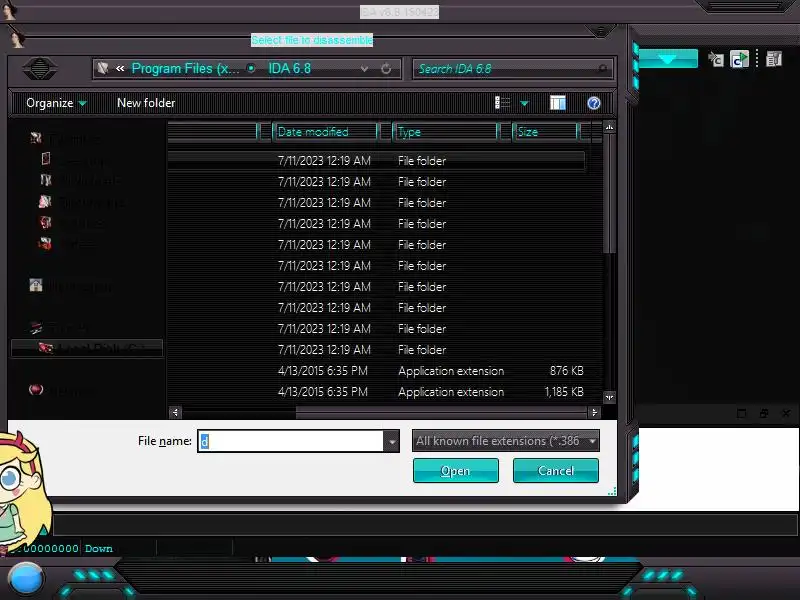Open the All known file extensions combo

[506, 441]
